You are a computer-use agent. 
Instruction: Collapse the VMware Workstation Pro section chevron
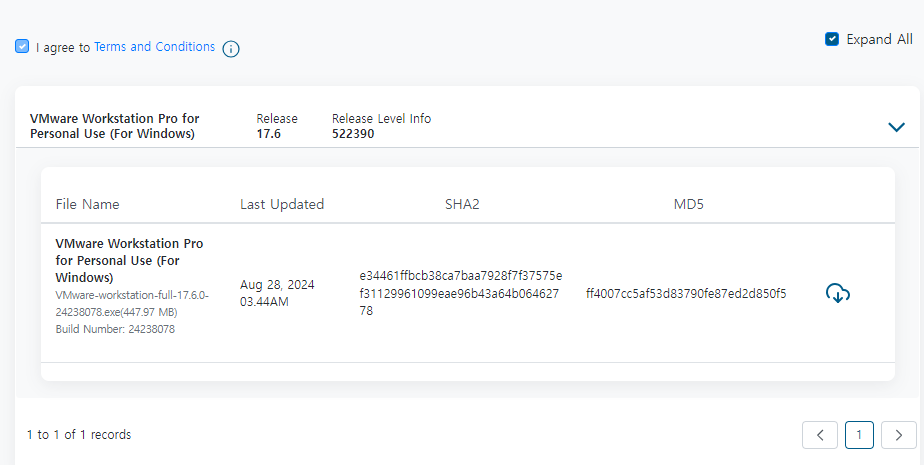(x=896, y=127)
